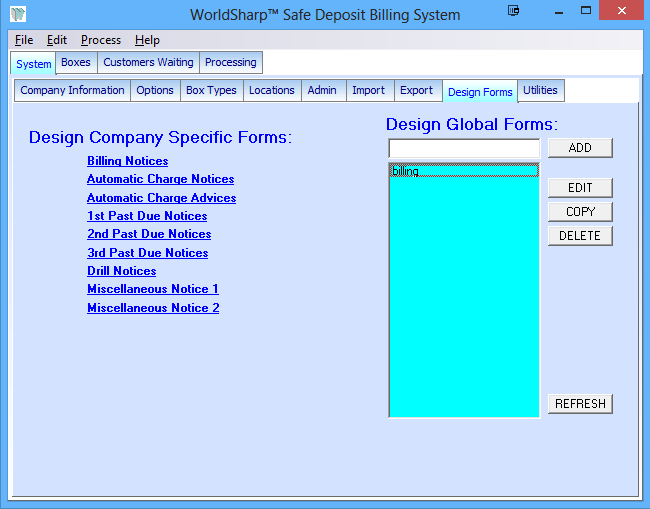Switch to the Customers Waiting tab

(x=148, y=62)
